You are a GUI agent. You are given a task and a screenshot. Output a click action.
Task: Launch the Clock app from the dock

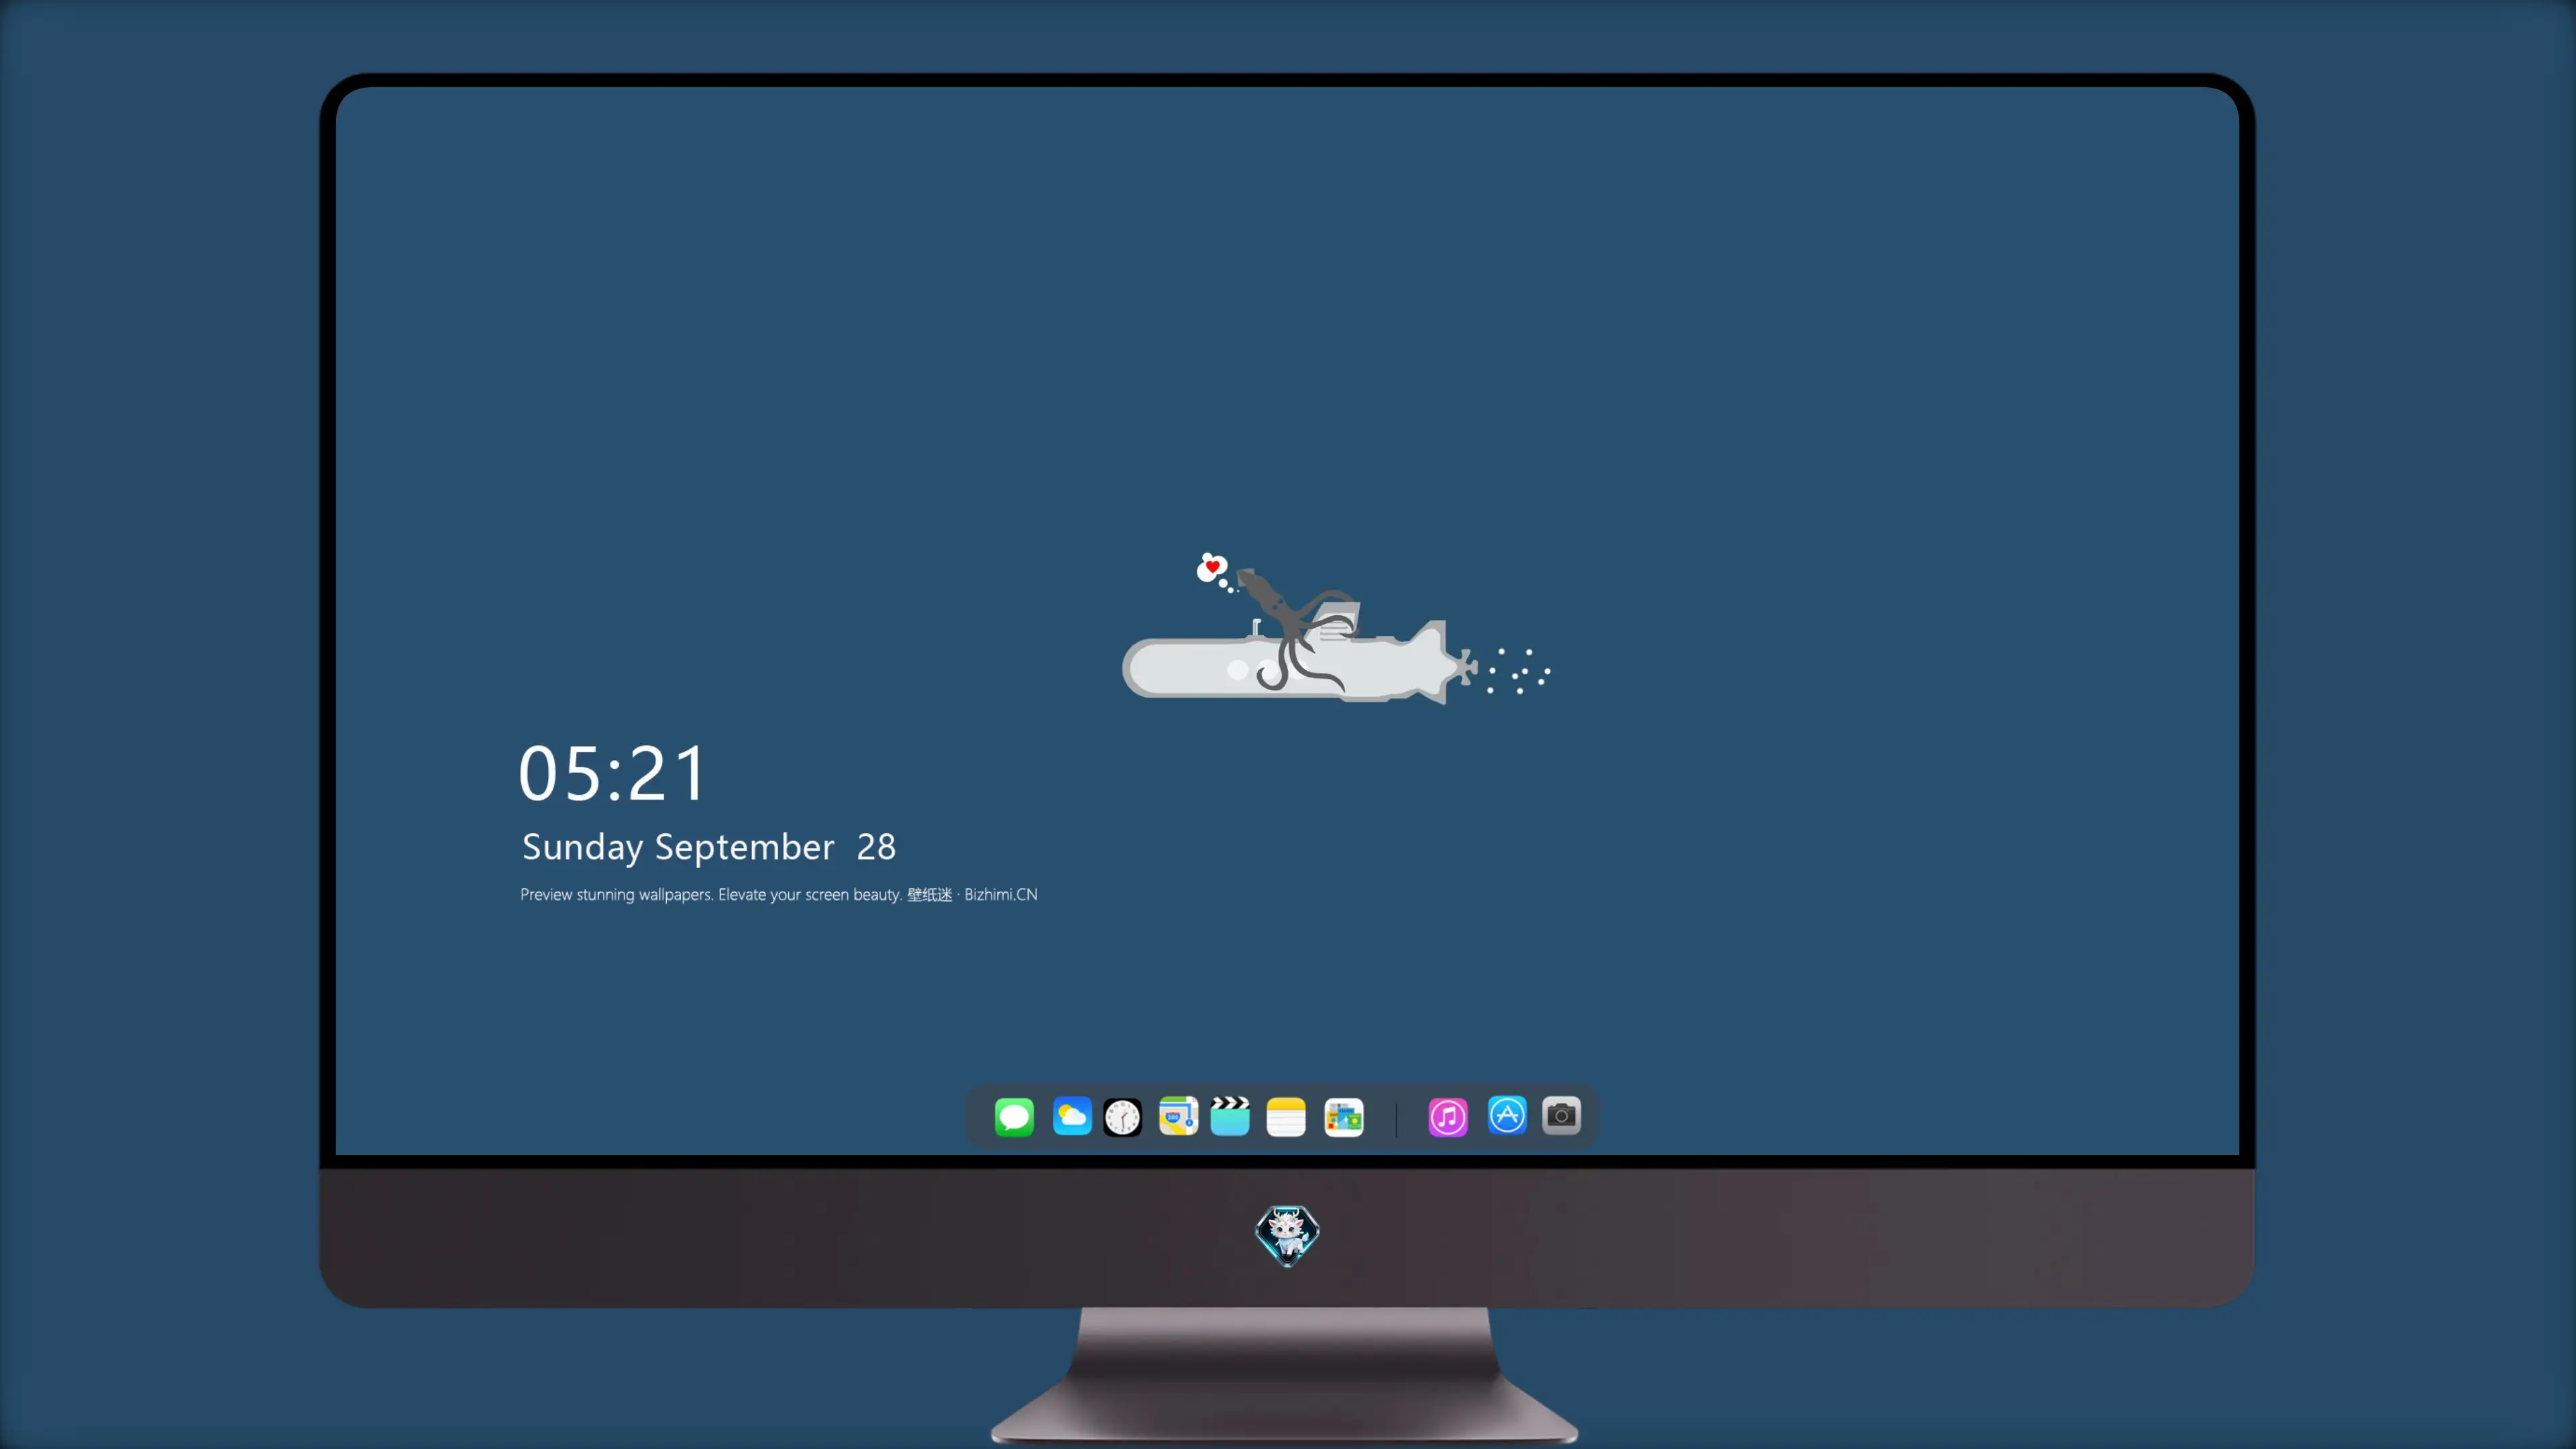click(x=1122, y=1117)
